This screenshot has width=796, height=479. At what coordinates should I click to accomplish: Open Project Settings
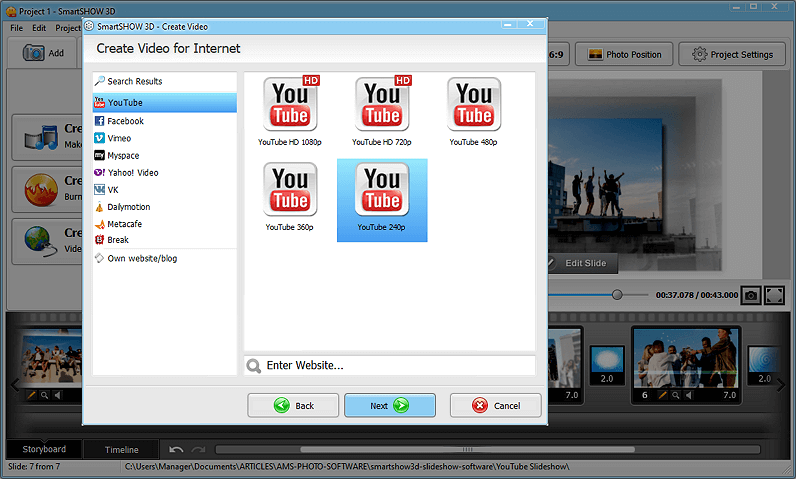(x=732, y=54)
